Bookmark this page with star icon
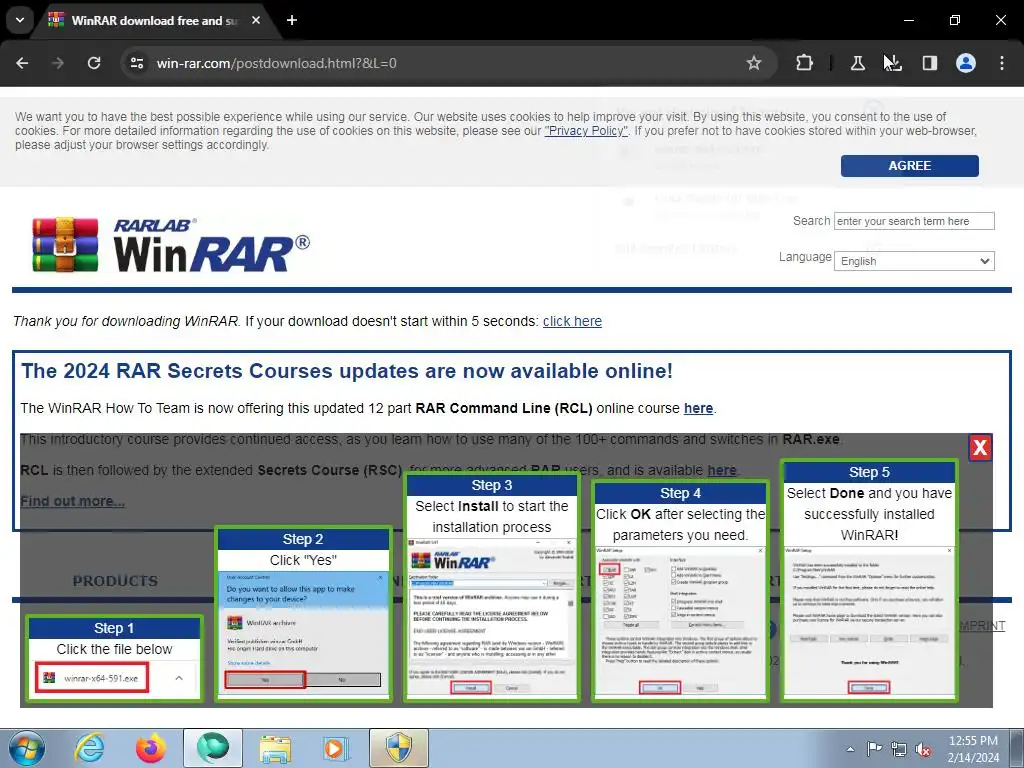Screen dimensions: 1024x768 754,63
